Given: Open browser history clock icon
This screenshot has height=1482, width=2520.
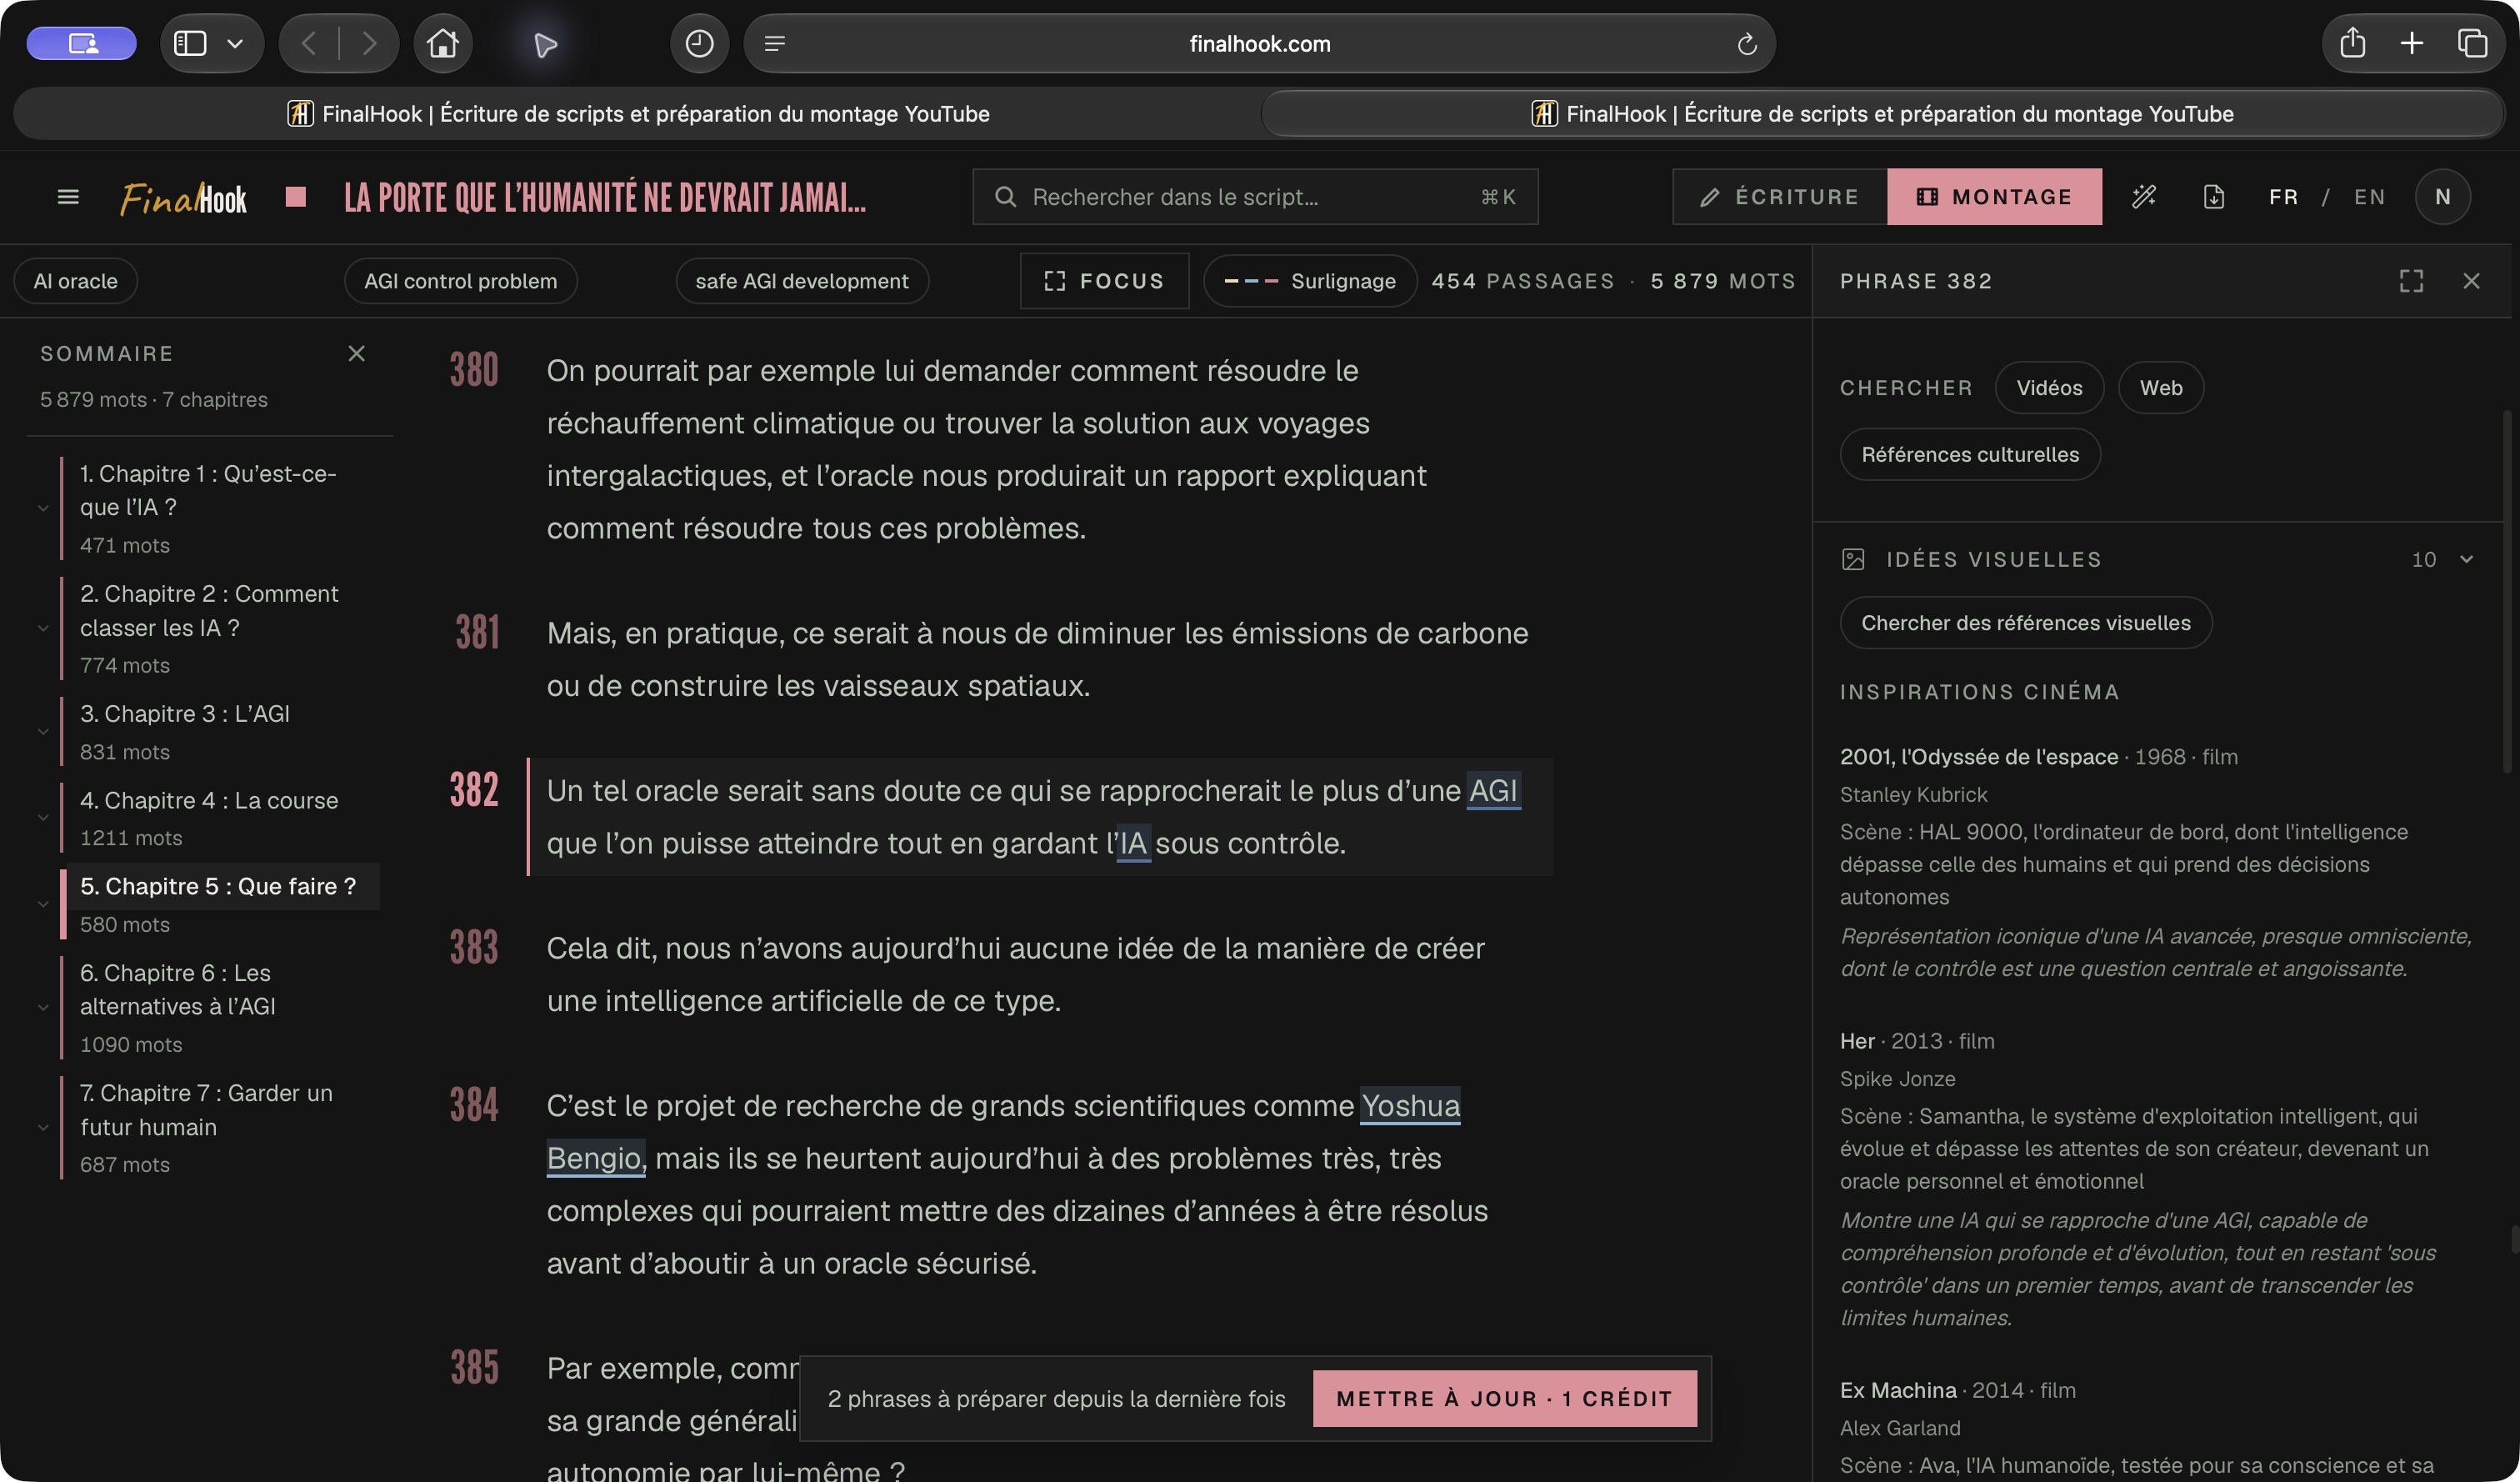Looking at the screenshot, I should 699,43.
